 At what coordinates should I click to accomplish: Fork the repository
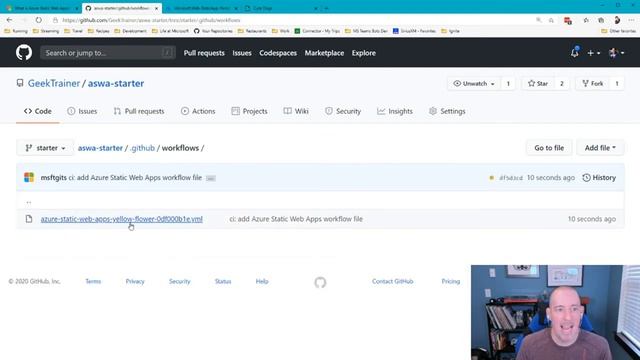(x=593, y=83)
